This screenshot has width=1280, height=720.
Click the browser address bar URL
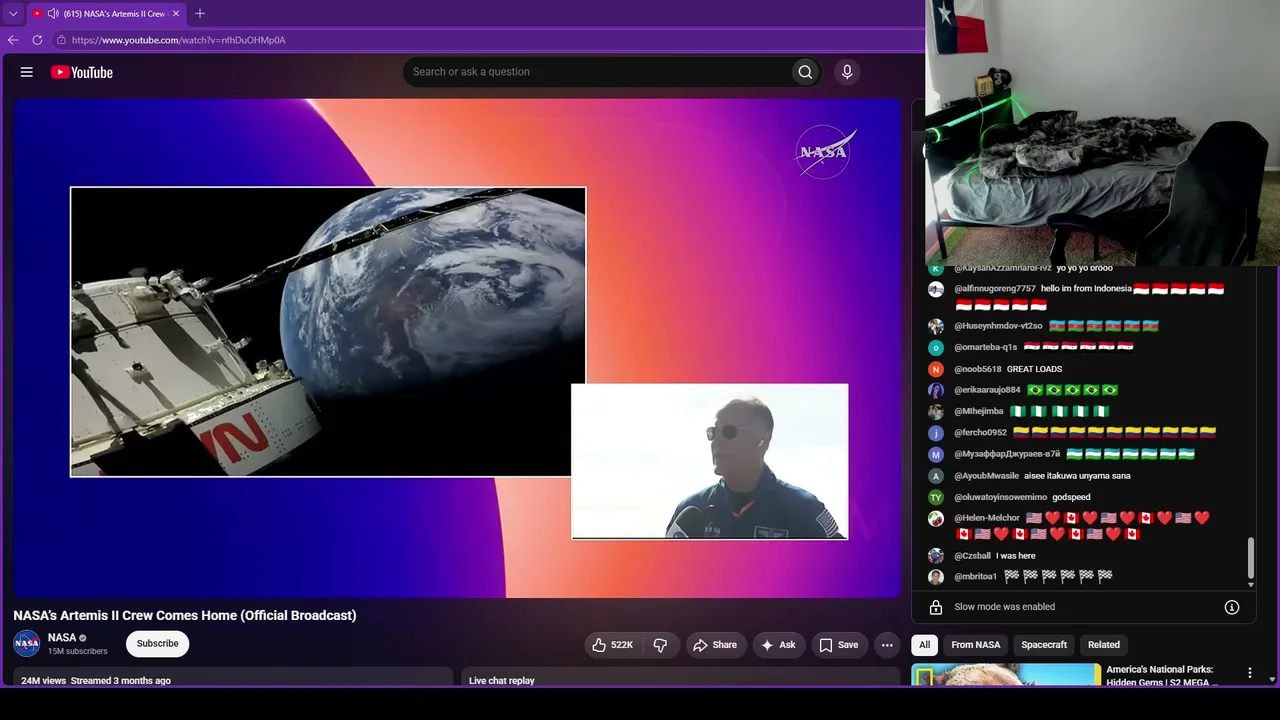[179, 40]
